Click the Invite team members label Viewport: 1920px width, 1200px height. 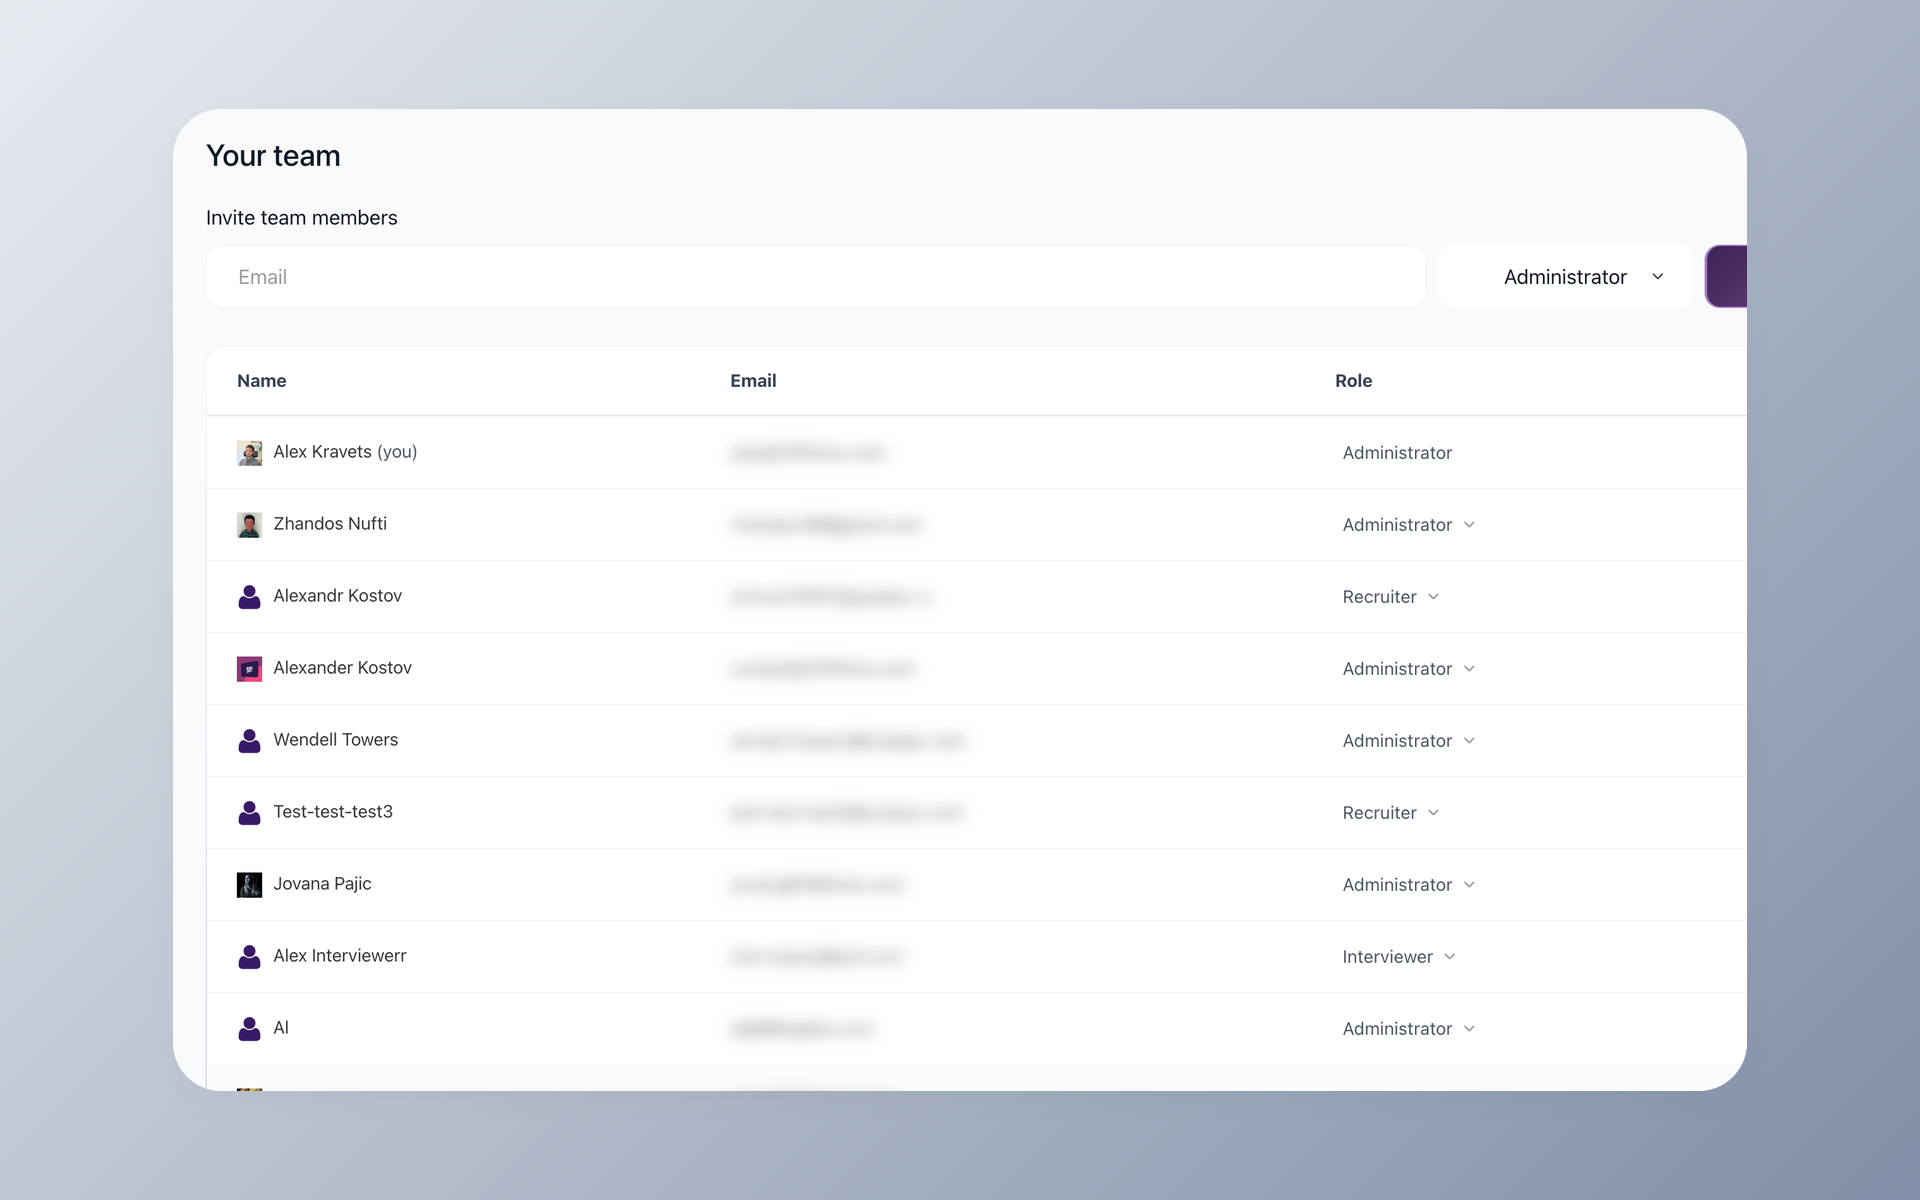301,218
